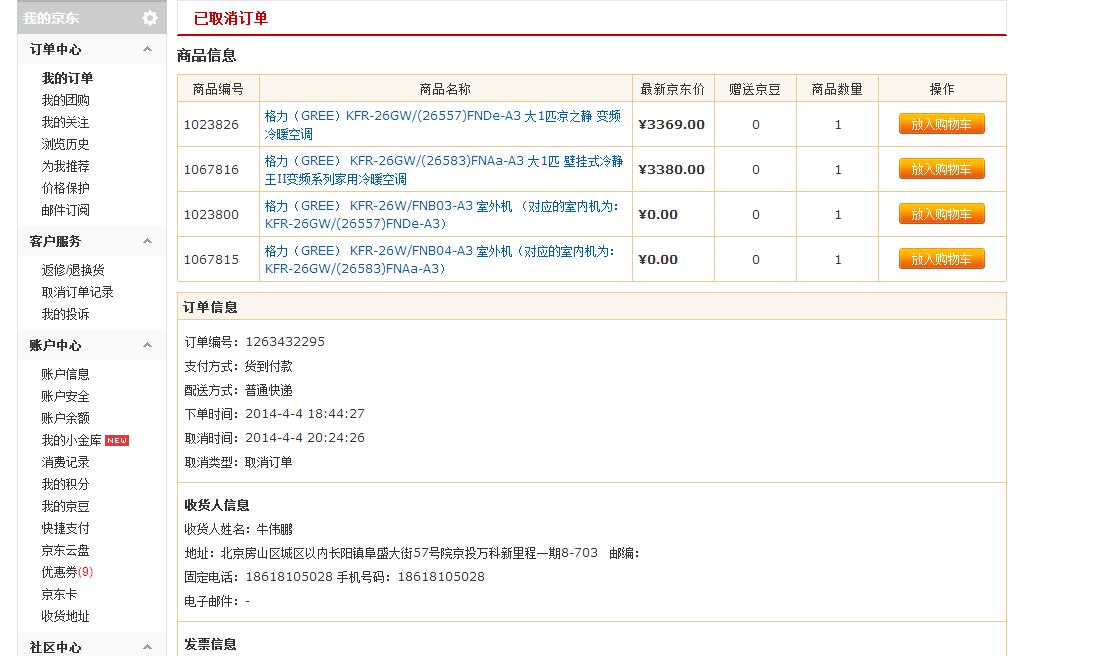Open 我的积分

pos(66,484)
